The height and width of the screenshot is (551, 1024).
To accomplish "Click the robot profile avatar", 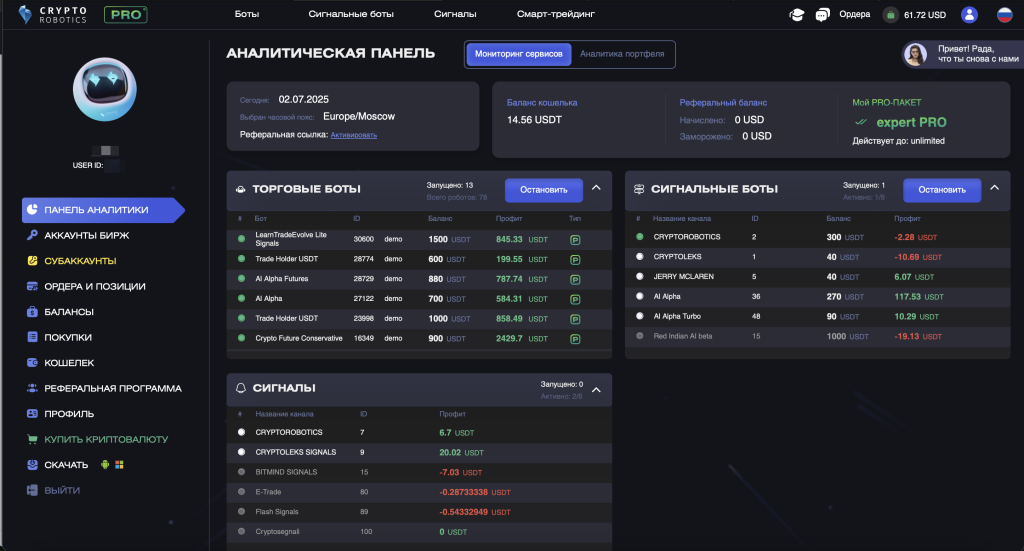I will 104,89.
